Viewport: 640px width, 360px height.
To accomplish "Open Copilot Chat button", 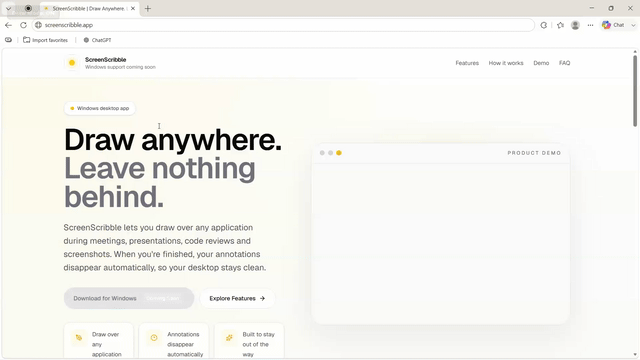I will (613, 25).
